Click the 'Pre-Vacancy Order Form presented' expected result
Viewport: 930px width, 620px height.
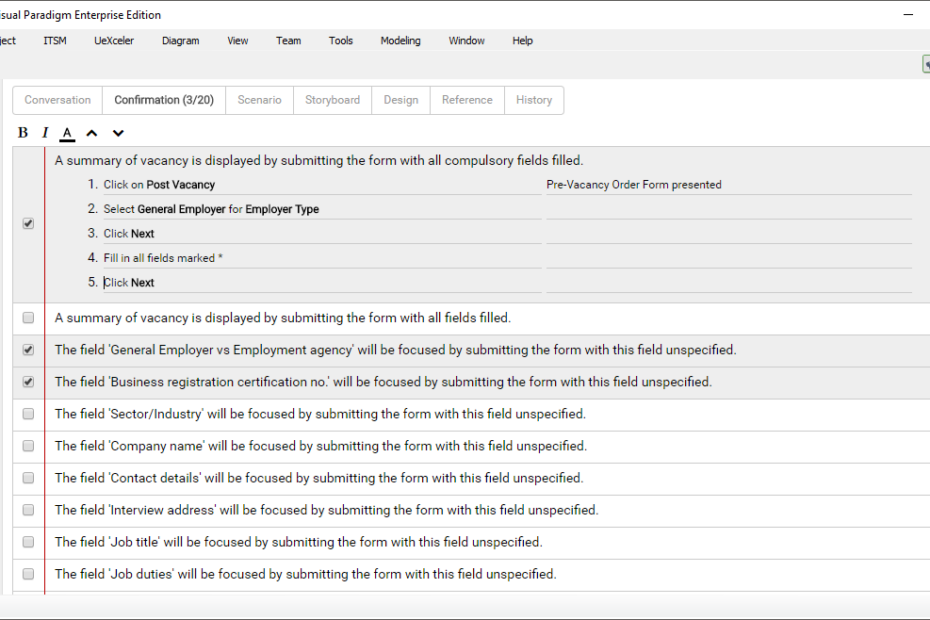(x=634, y=185)
